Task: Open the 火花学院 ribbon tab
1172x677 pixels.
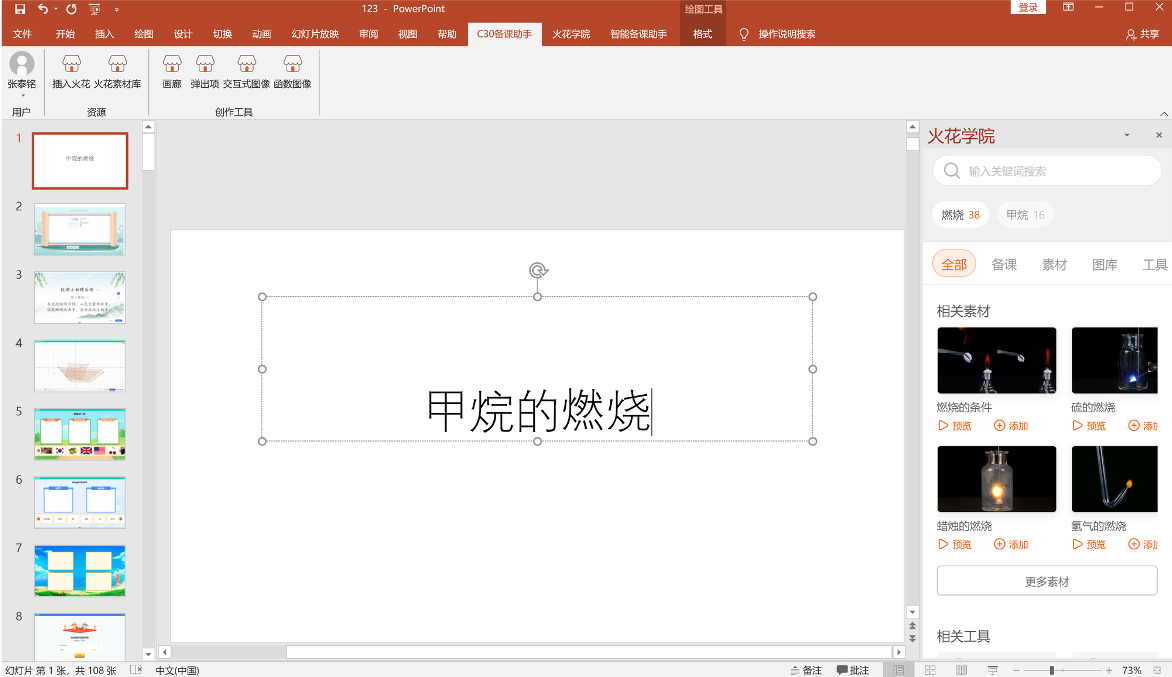Action: [x=571, y=34]
